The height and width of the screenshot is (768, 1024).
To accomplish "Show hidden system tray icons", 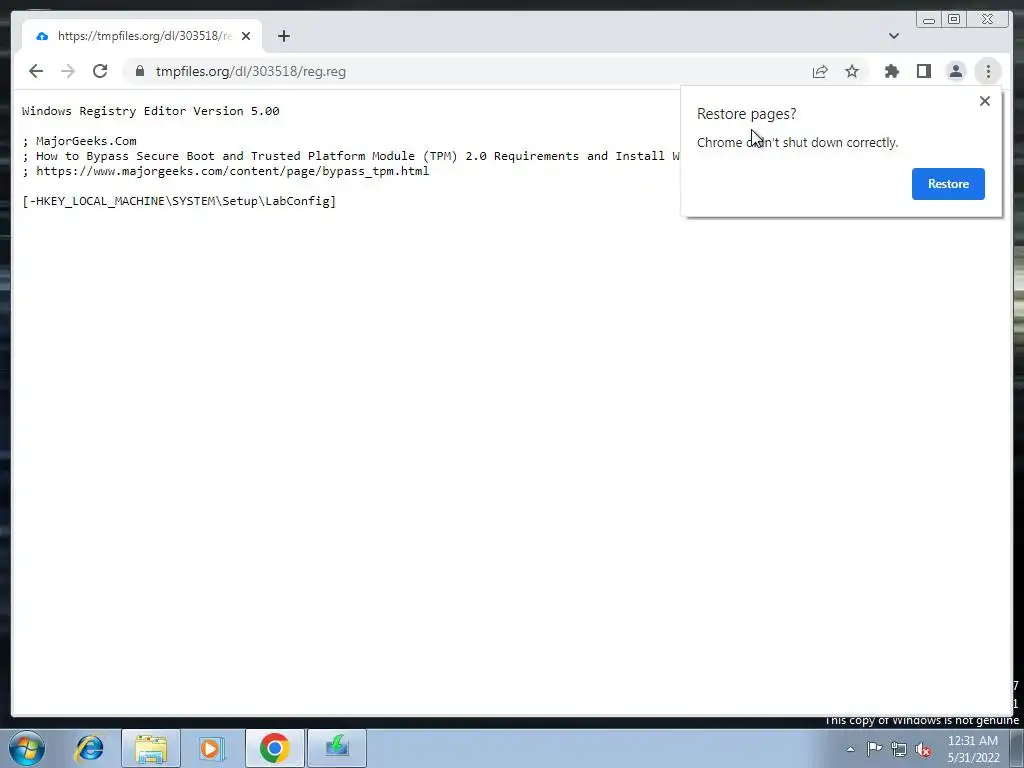I will click(x=850, y=749).
